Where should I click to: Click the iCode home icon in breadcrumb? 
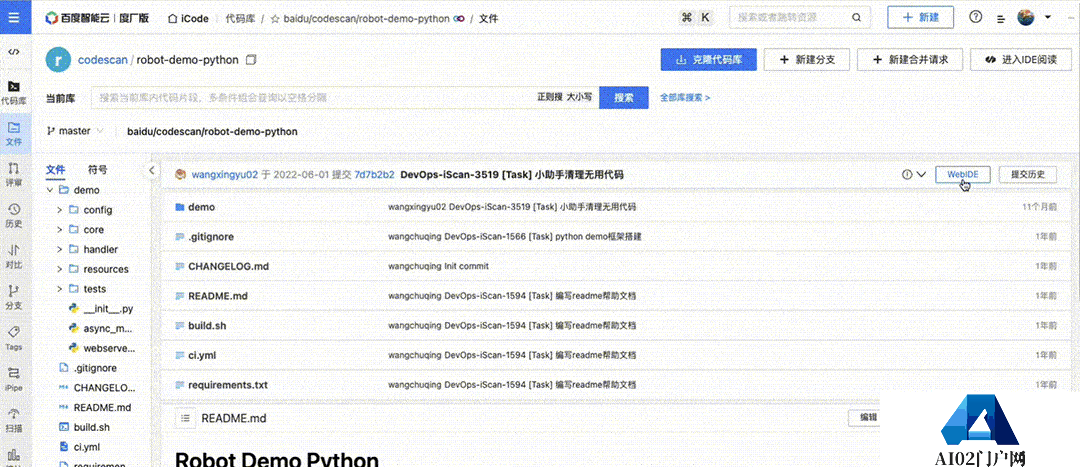coord(173,19)
